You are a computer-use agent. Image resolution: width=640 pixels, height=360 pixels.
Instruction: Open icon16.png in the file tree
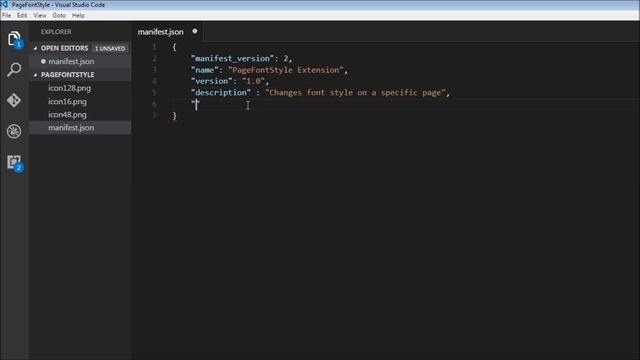tap(67, 102)
